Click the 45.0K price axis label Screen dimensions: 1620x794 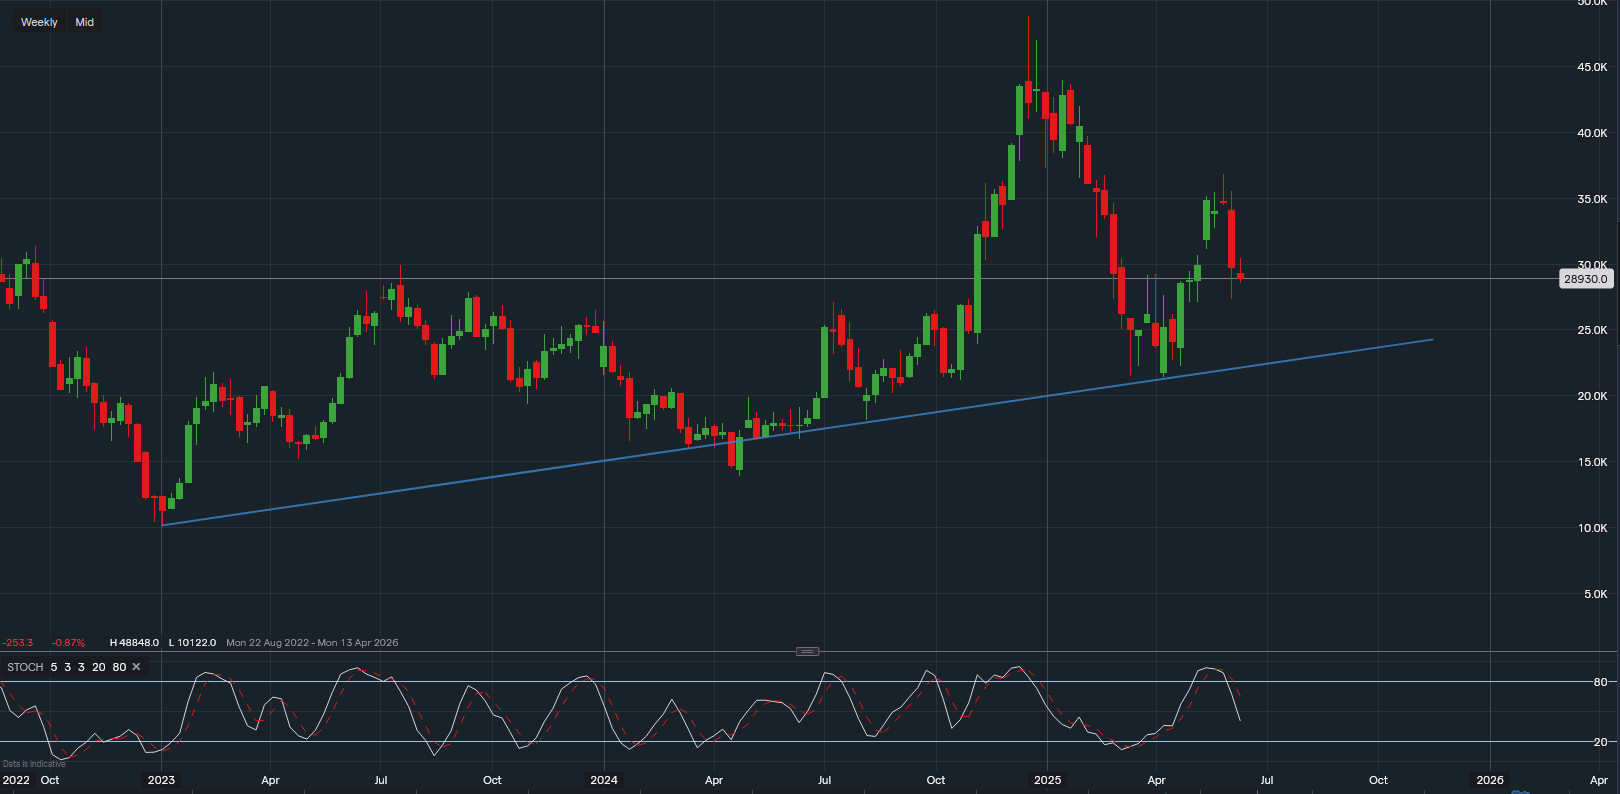click(x=1592, y=67)
